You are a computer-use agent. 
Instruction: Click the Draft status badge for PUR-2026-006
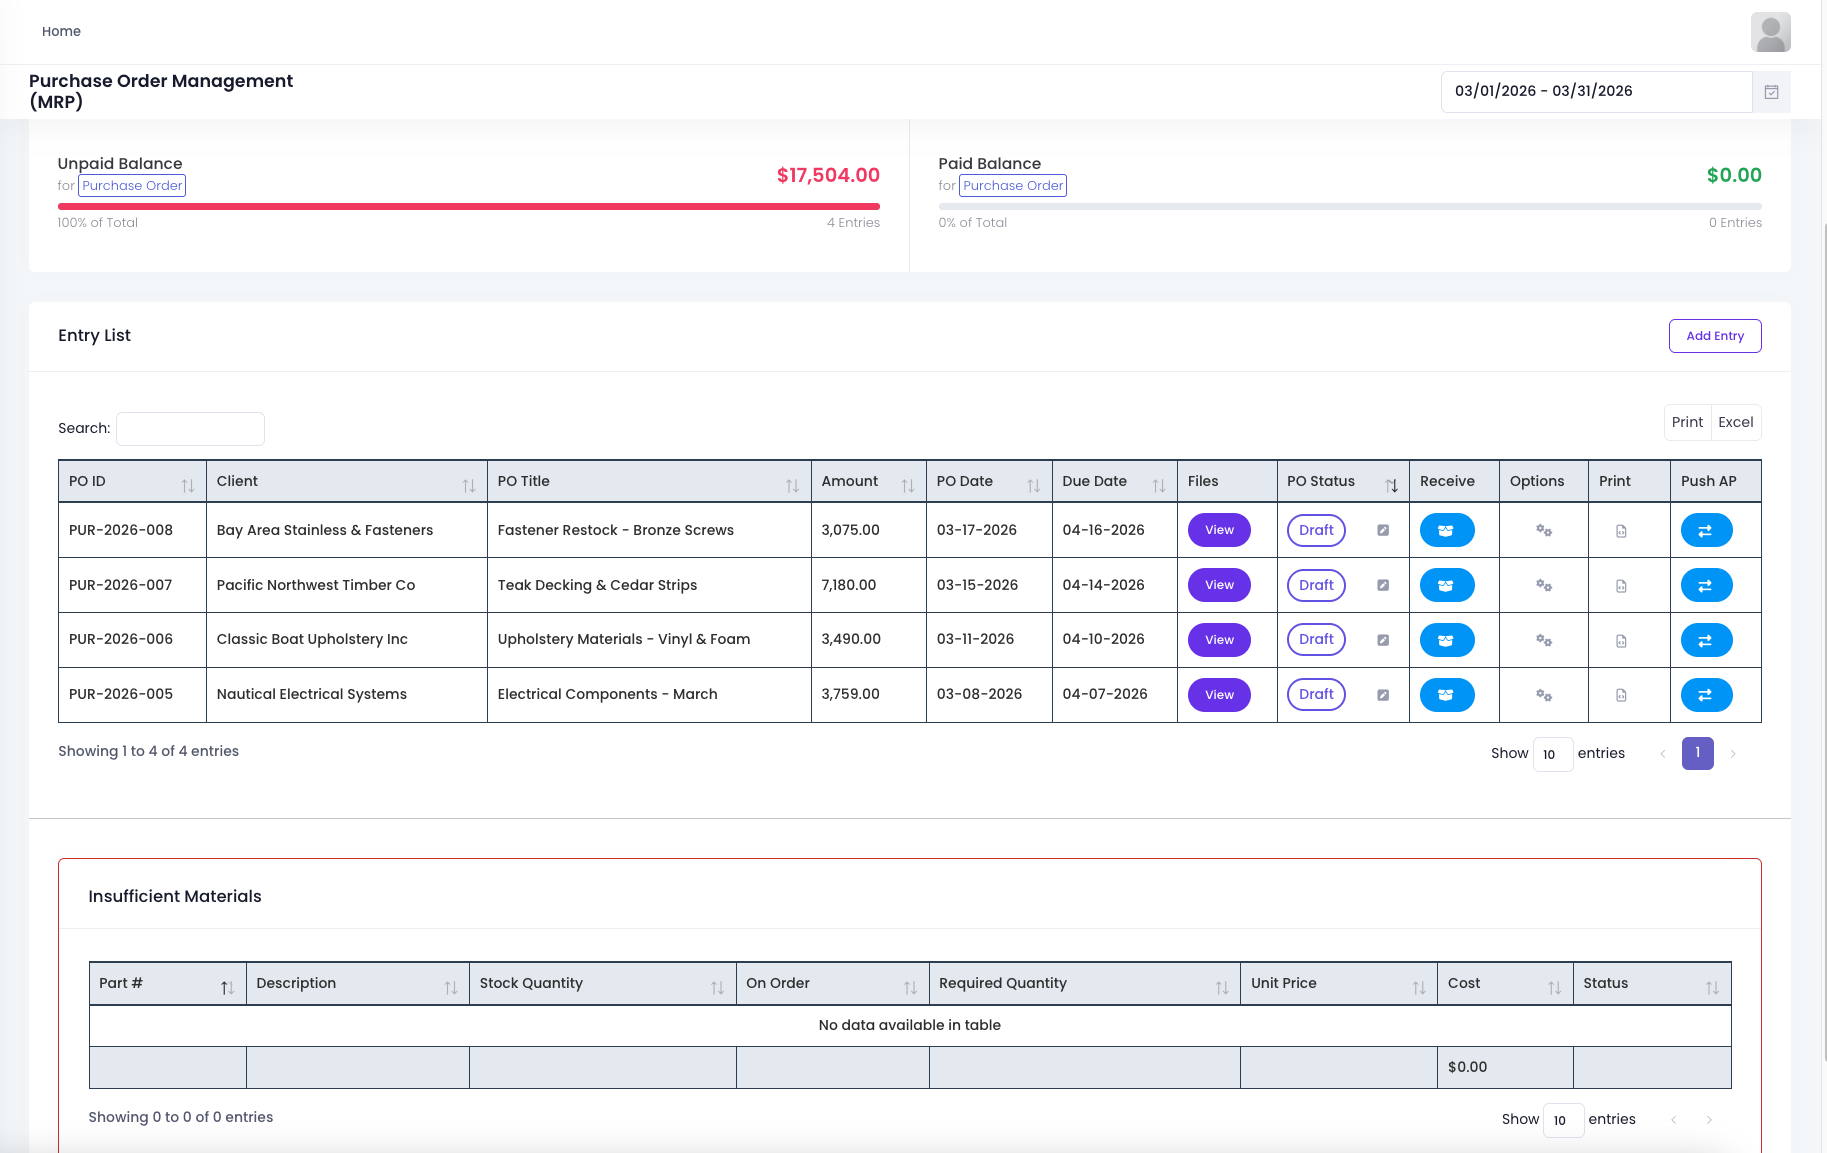pyautogui.click(x=1315, y=640)
